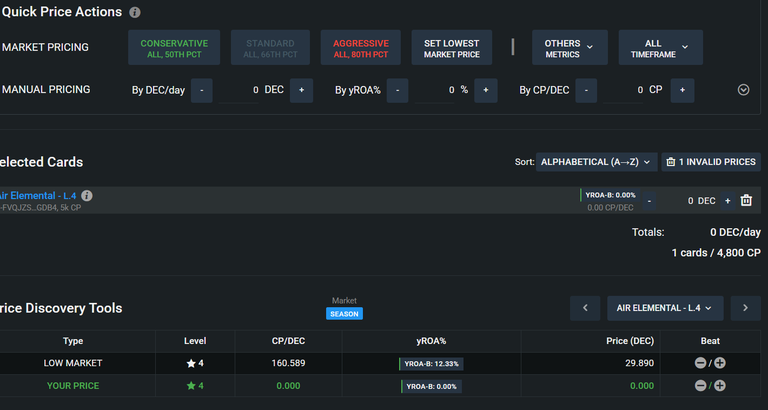
Task: Decrease By CP/DEC value with minus
Action: [586, 91]
